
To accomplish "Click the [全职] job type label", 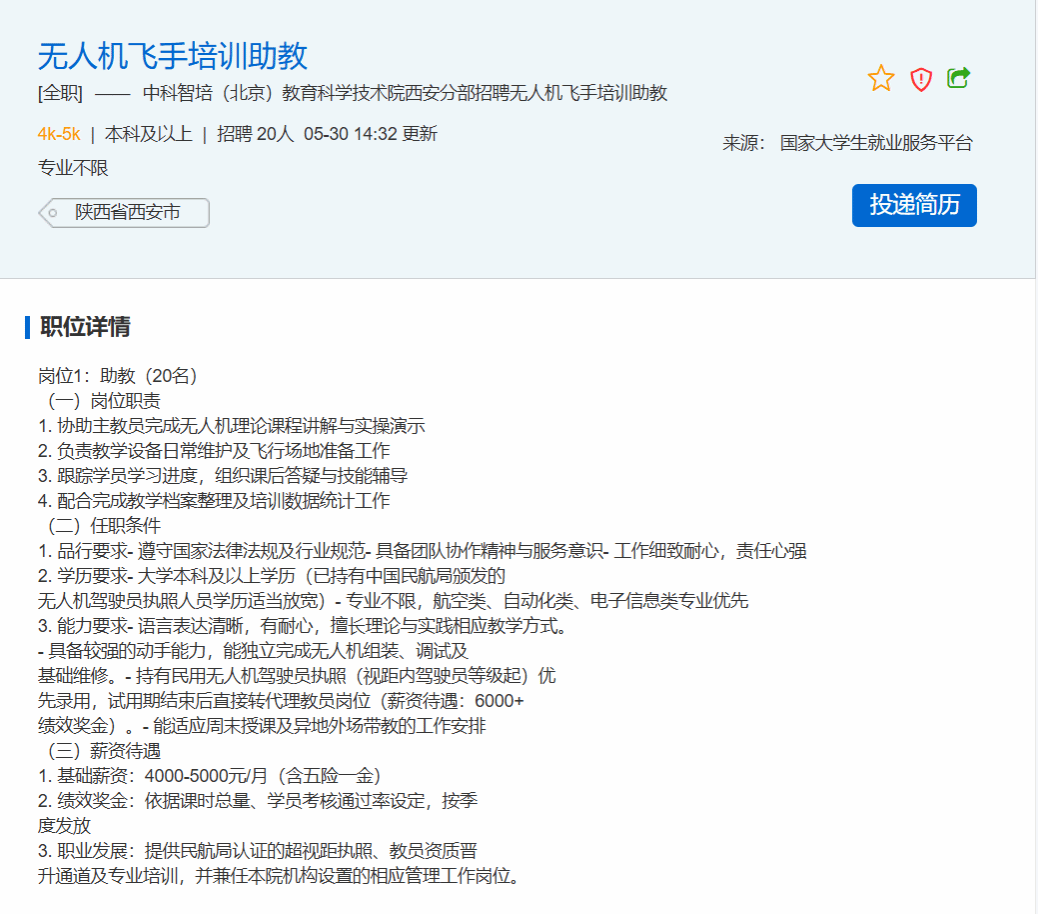I will click(x=60, y=94).
